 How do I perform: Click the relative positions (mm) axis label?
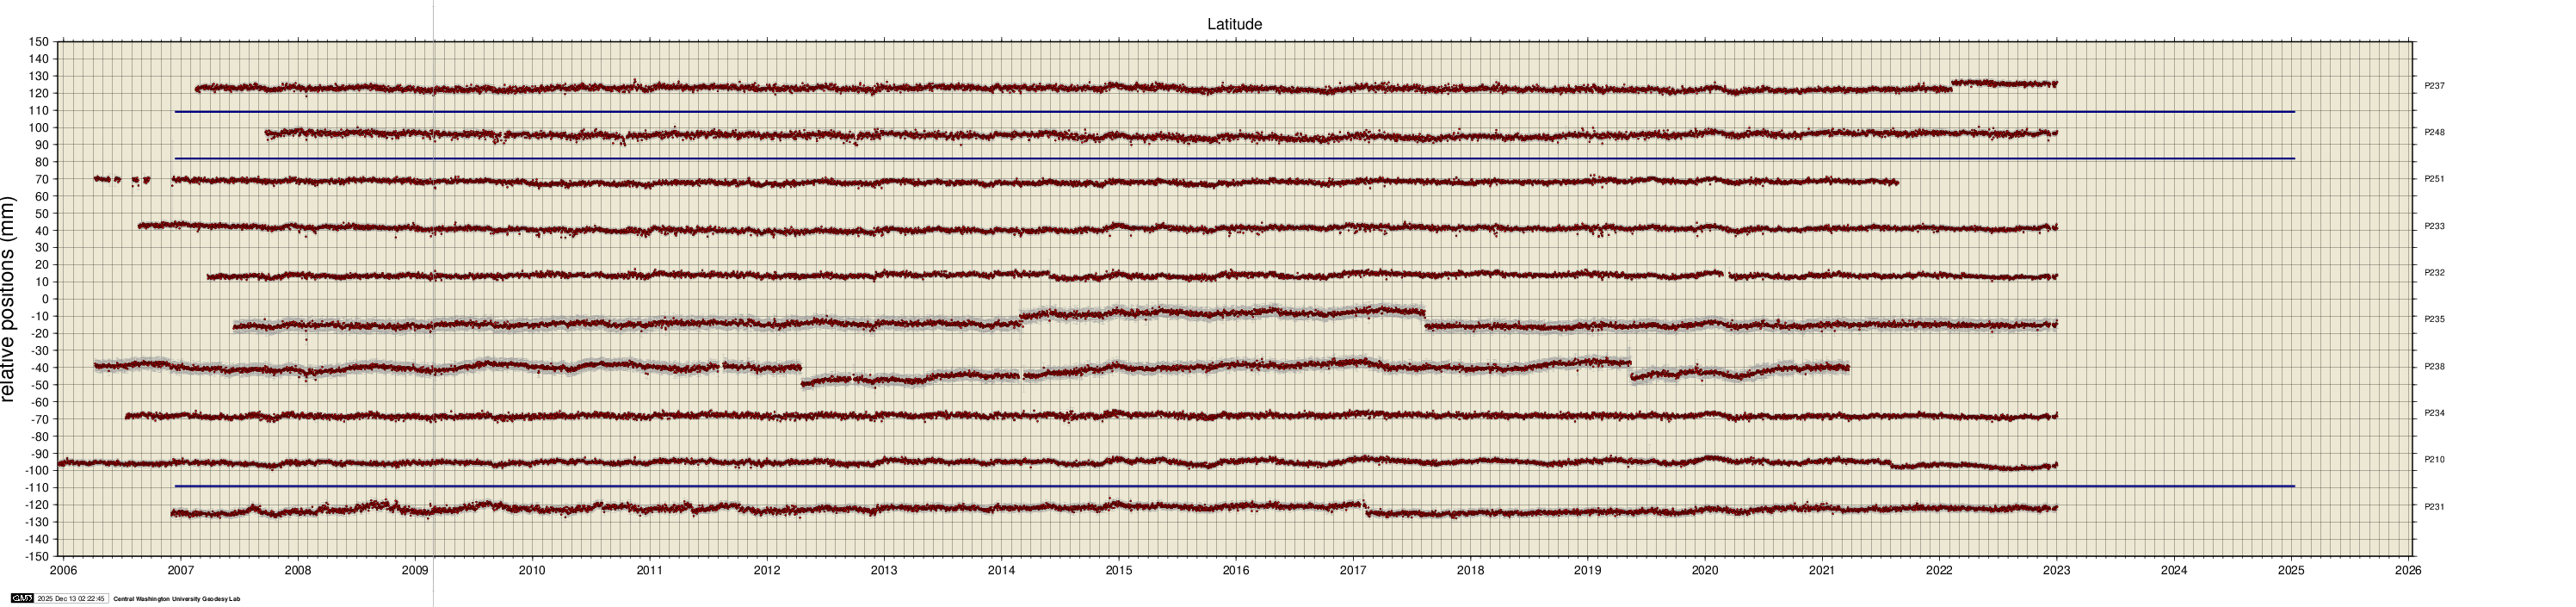point(9,299)
